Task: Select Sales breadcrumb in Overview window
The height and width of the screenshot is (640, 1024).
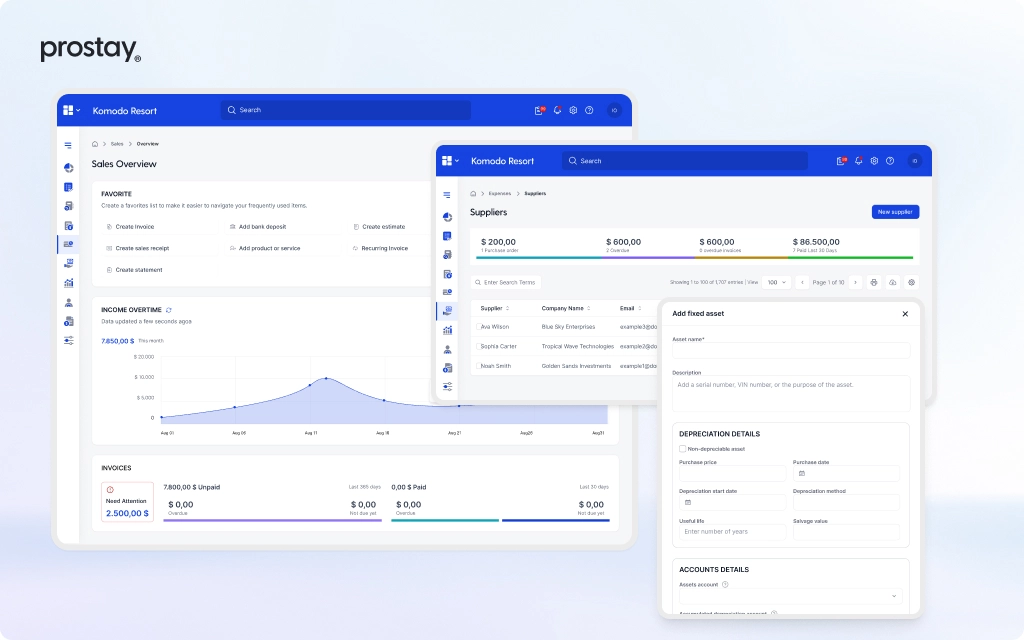Action: (x=118, y=144)
